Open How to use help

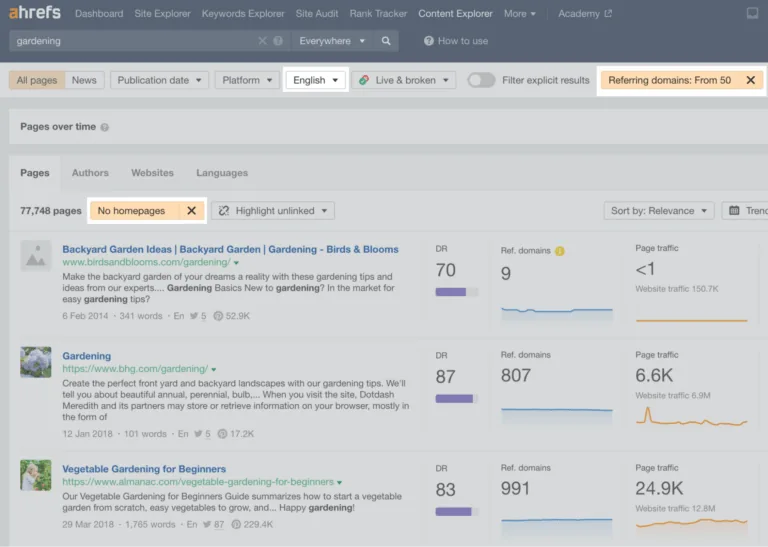click(x=456, y=41)
